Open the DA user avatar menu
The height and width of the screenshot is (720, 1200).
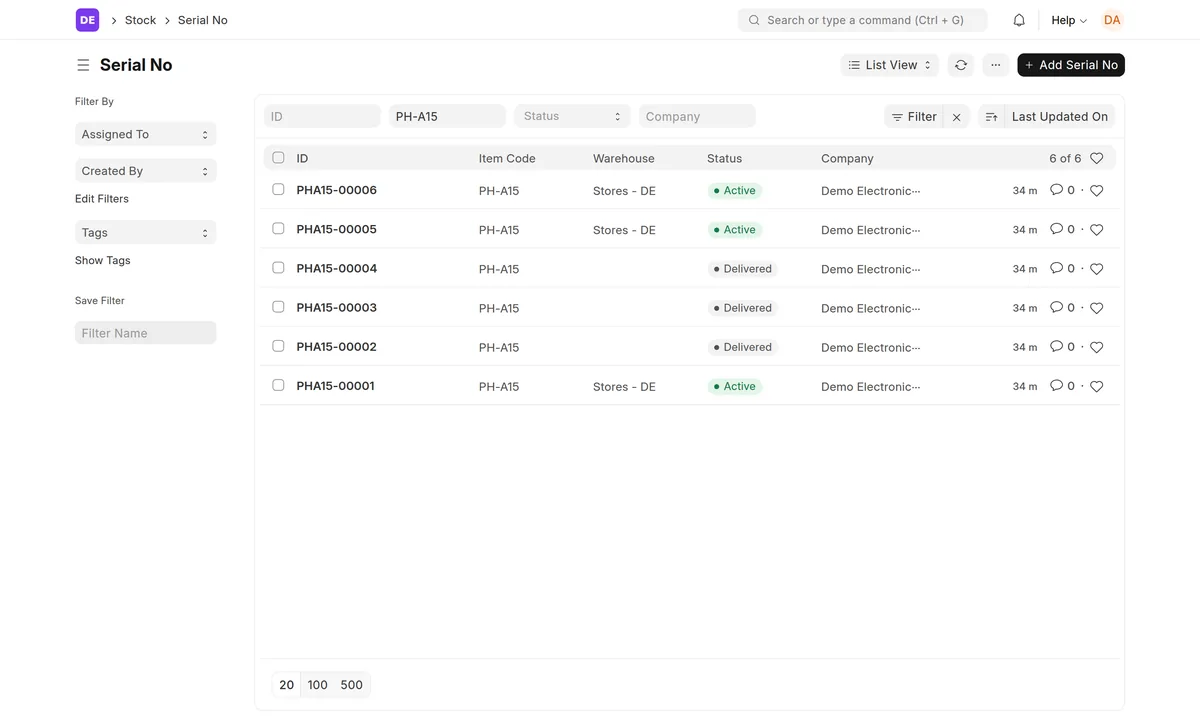pyautogui.click(x=1112, y=20)
